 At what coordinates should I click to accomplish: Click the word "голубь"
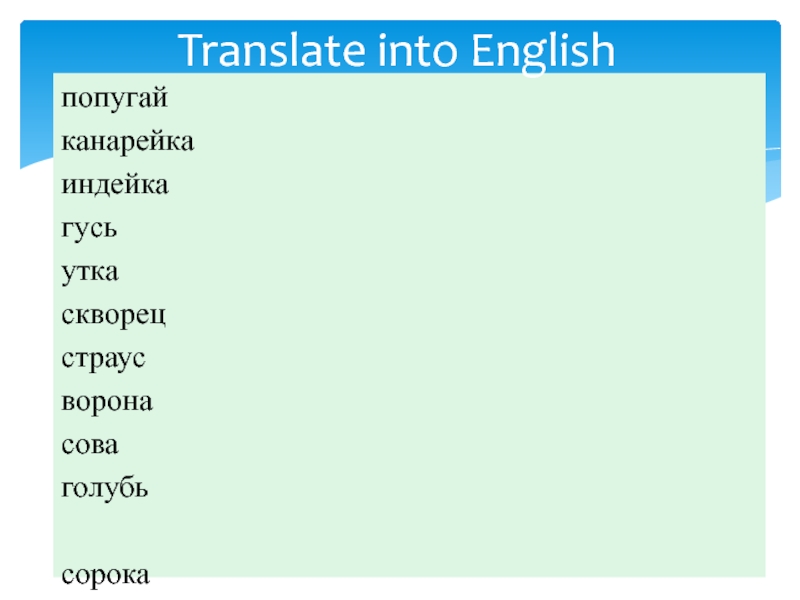coord(106,489)
